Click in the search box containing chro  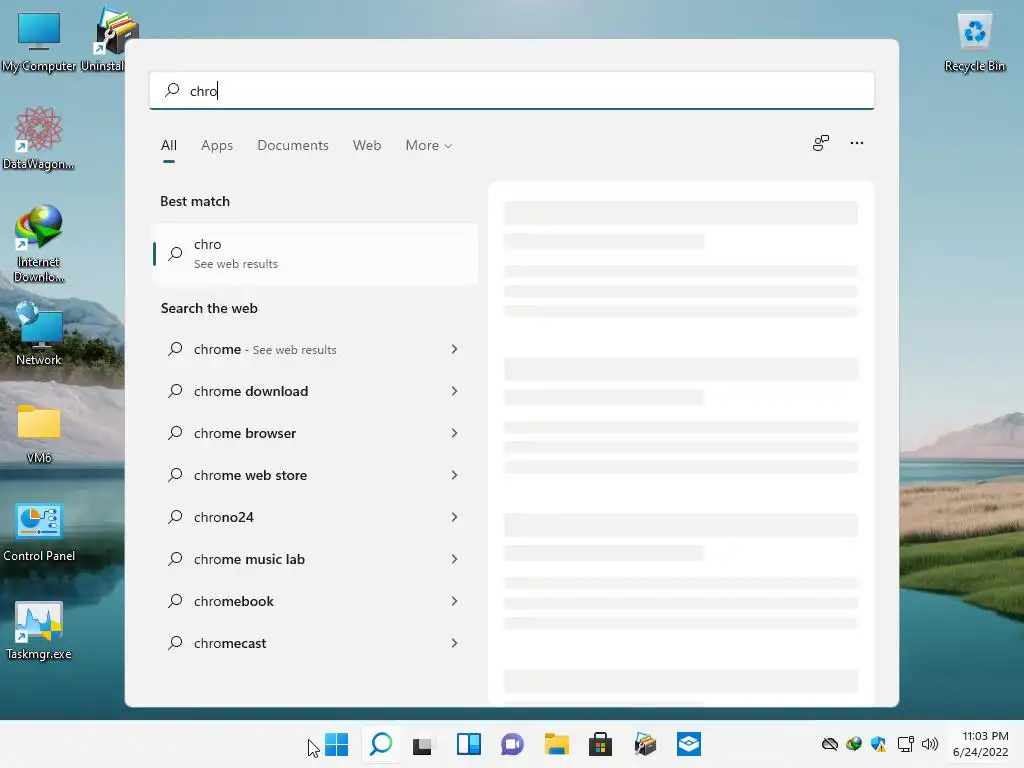pyautogui.click(x=512, y=90)
